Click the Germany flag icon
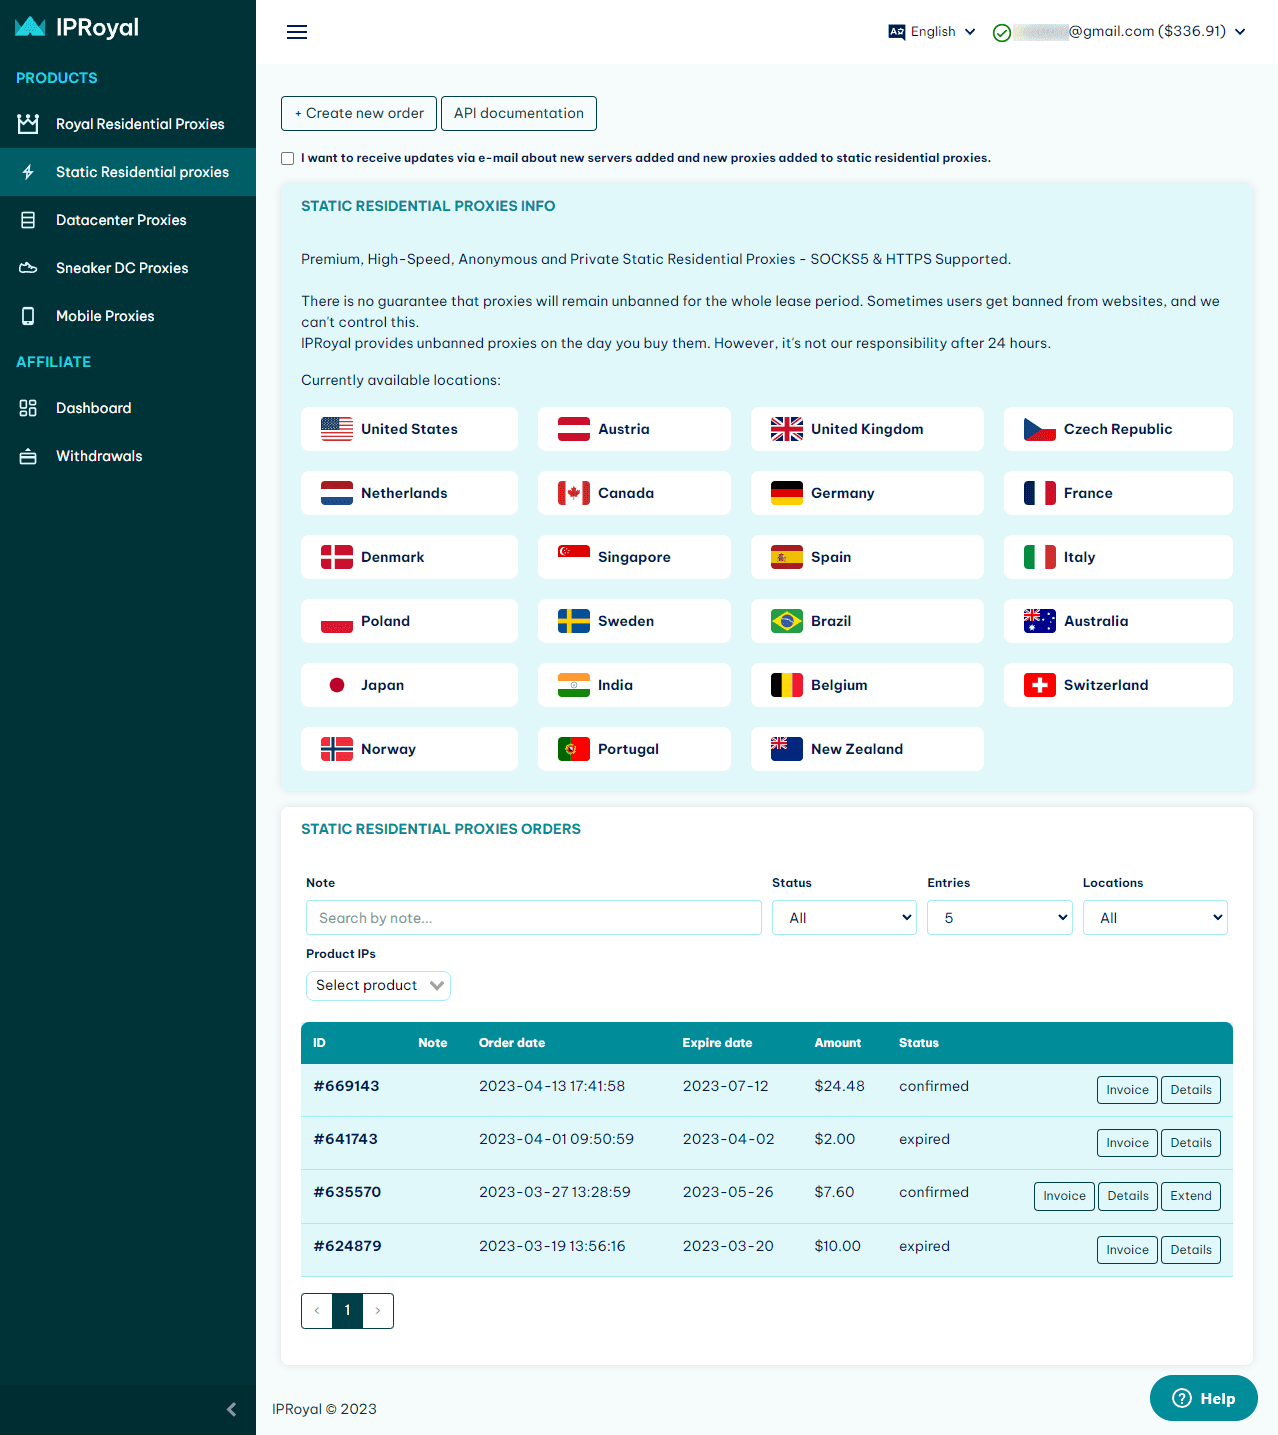The height and width of the screenshot is (1435, 1278). pos(787,493)
